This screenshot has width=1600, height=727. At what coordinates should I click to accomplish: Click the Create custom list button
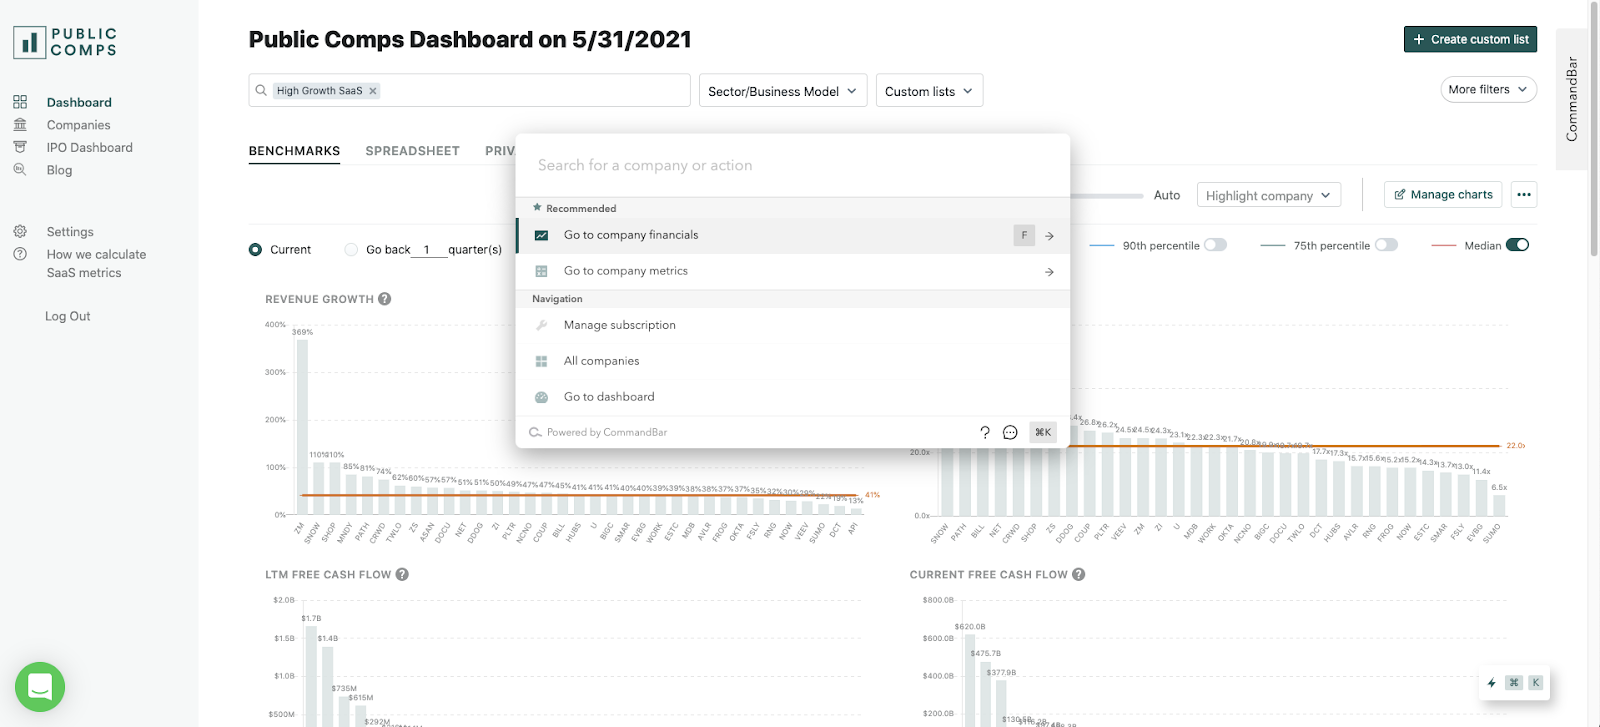pos(1470,39)
